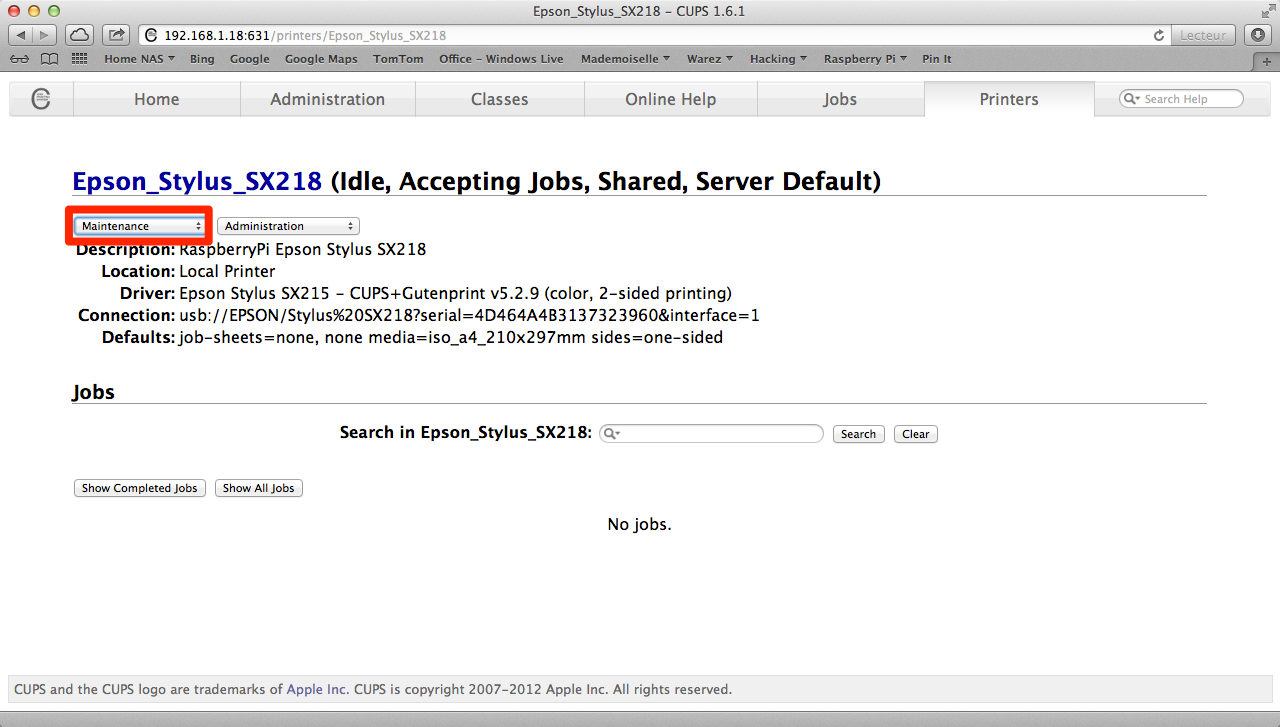The width and height of the screenshot is (1280, 727).
Task: Switch to the Administration tab
Action: coord(327,99)
